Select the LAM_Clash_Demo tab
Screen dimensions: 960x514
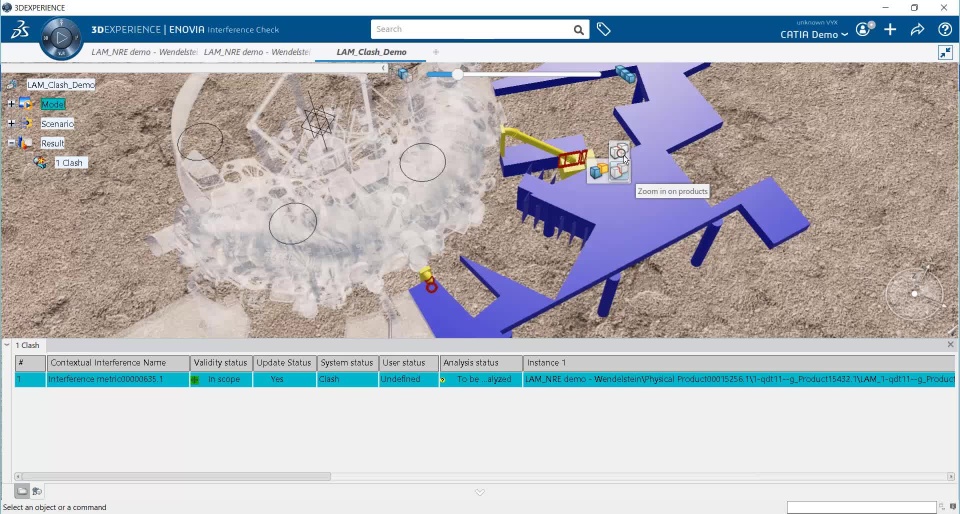[x=371, y=52]
